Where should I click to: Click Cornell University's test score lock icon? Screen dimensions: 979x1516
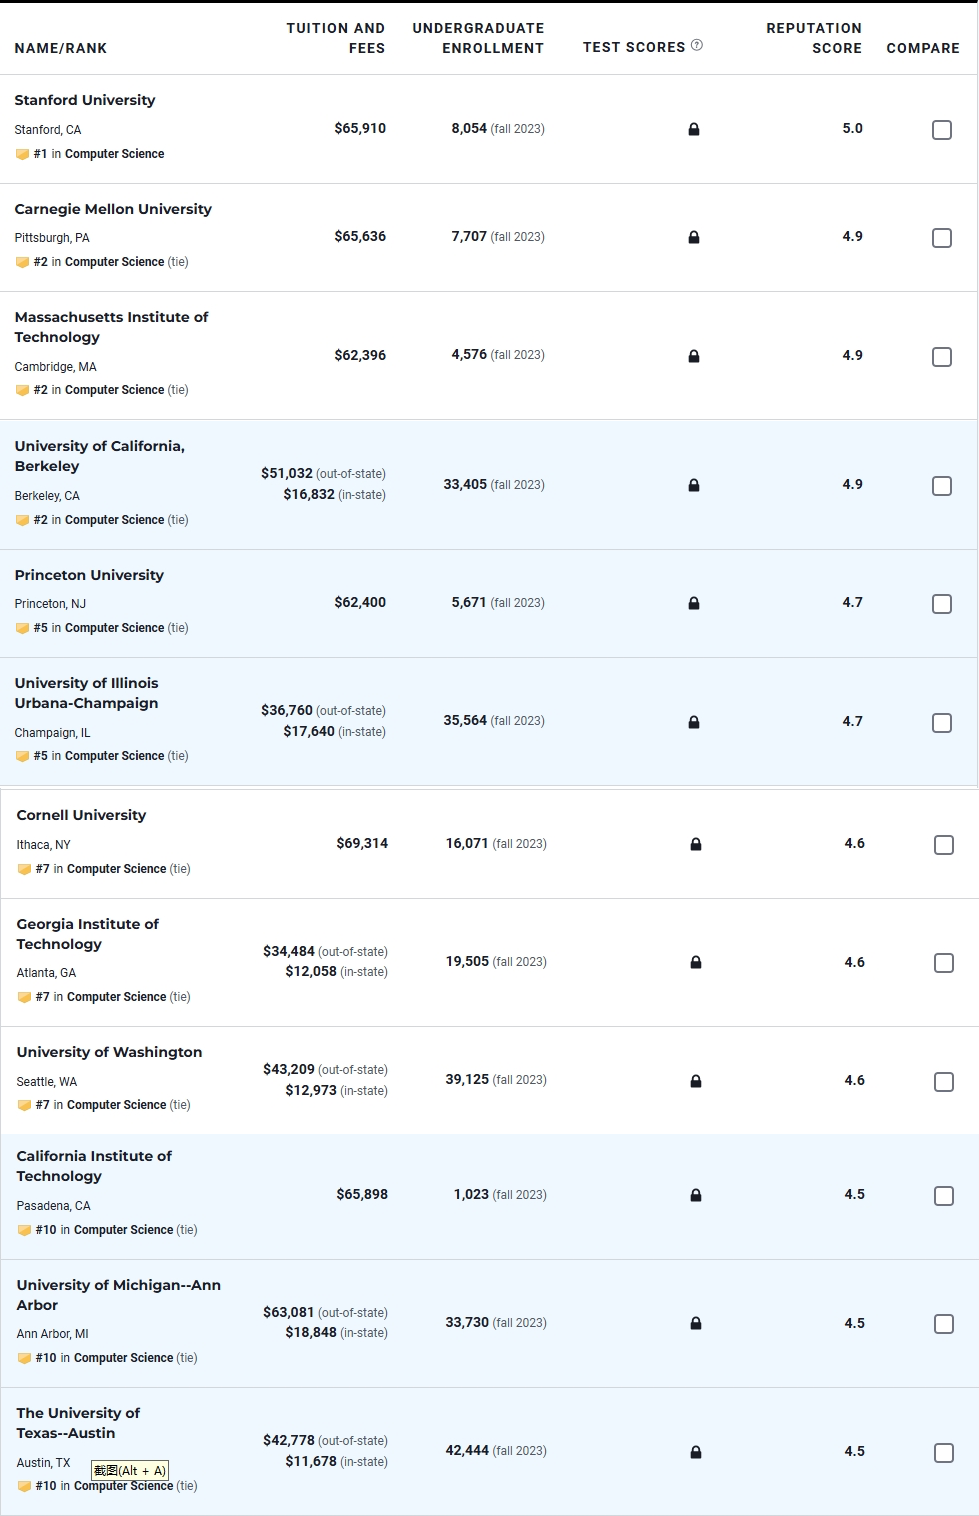tap(696, 844)
